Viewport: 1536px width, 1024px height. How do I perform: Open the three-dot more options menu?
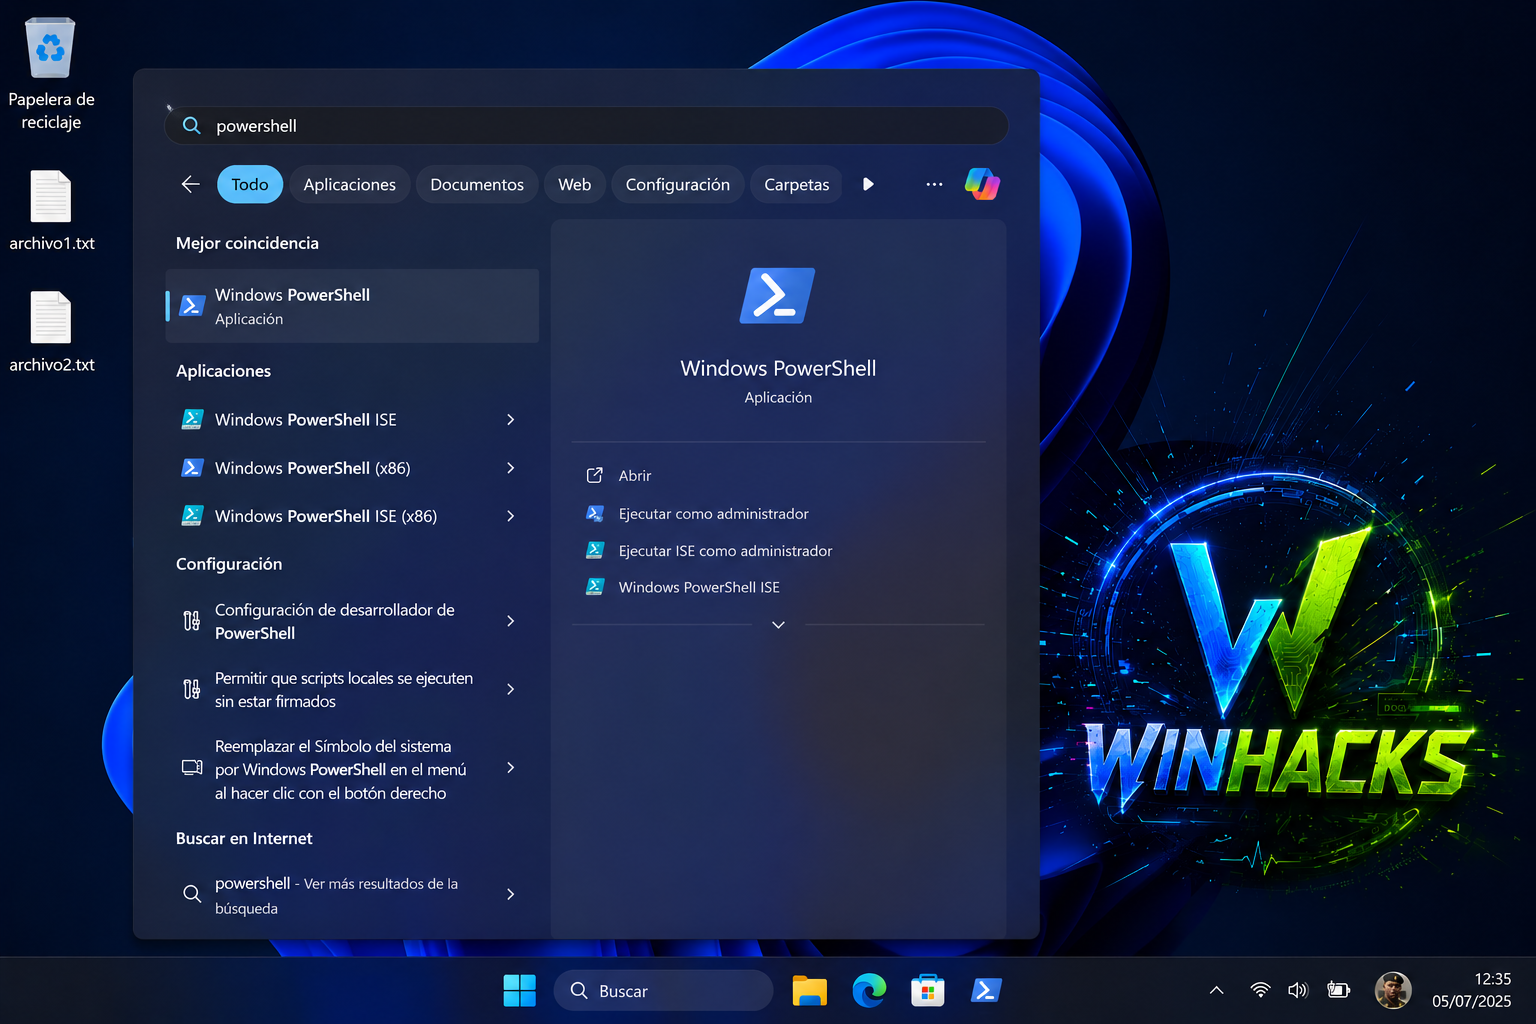click(934, 184)
